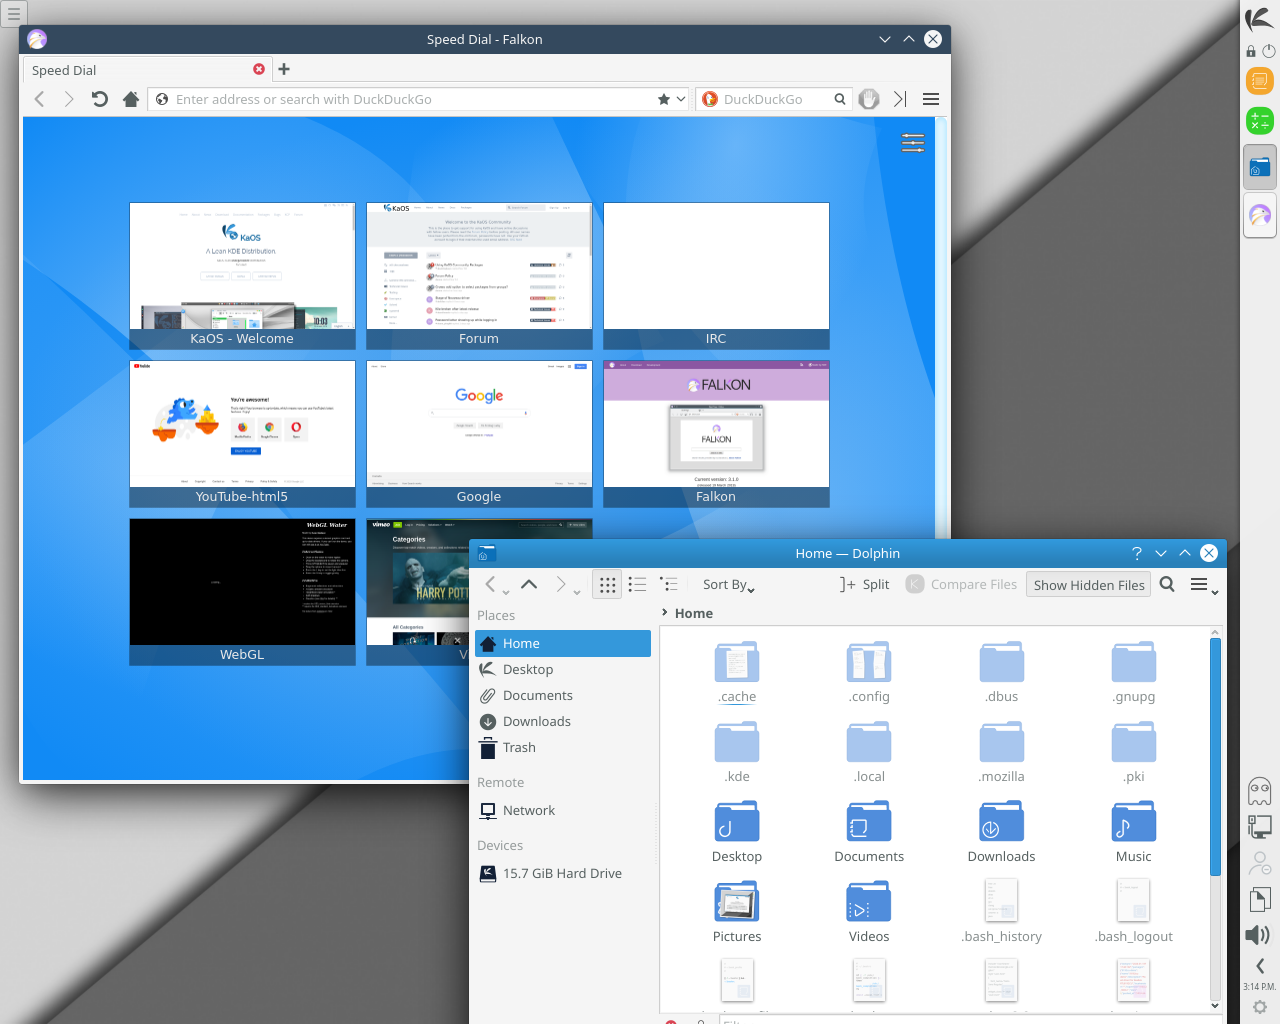The image size is (1280, 1024).
Task: Toggle Split view in Dolphin
Action: click(x=864, y=584)
